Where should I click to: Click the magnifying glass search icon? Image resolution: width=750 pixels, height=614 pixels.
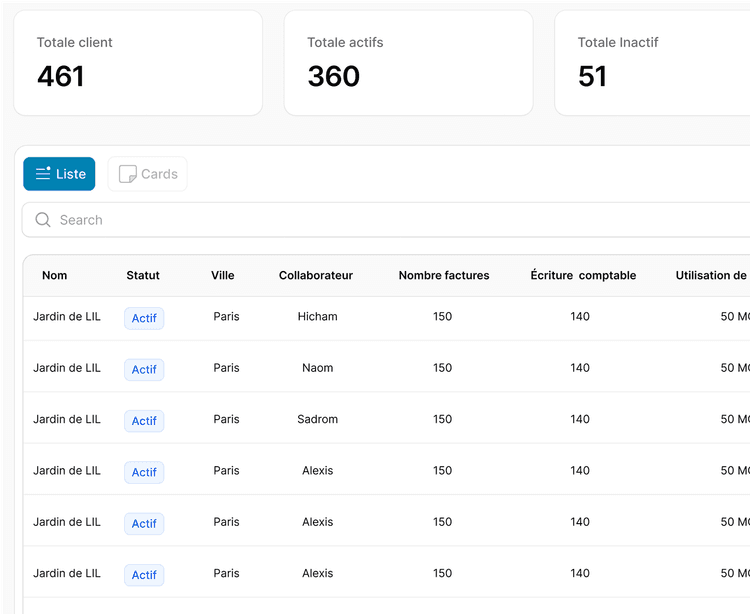(43, 220)
